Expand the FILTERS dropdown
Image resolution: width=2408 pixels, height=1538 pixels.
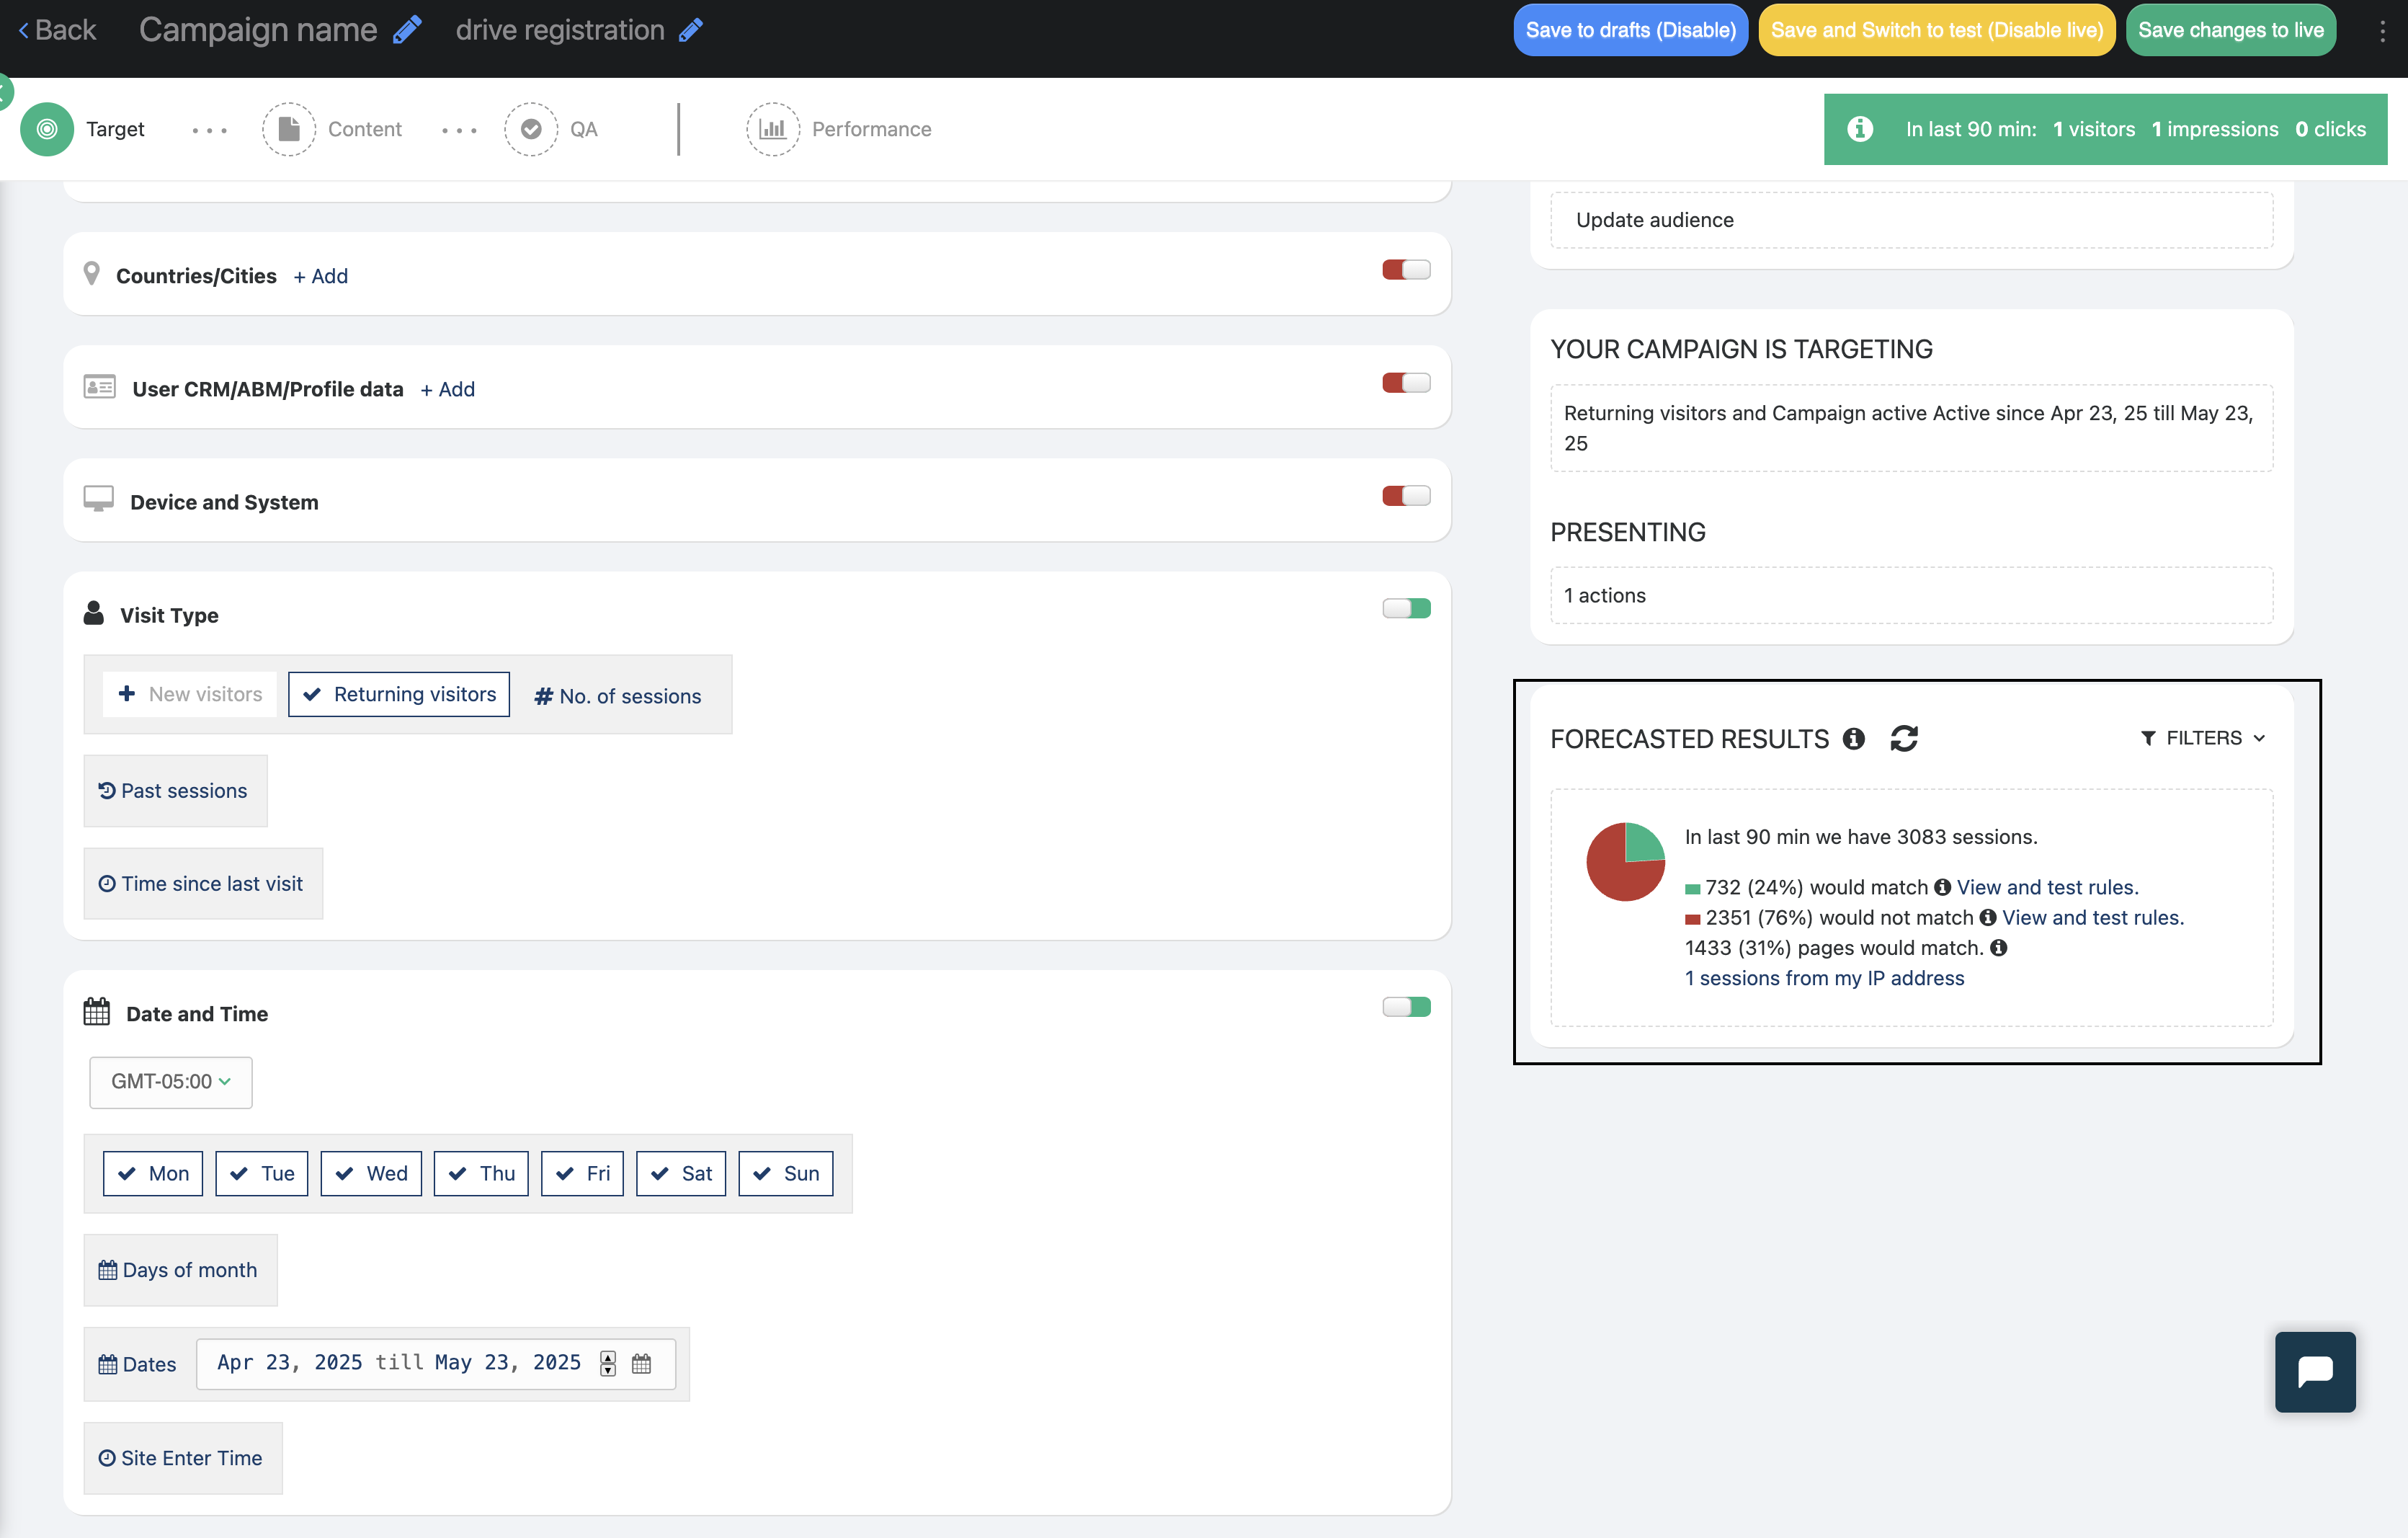pos(2203,738)
